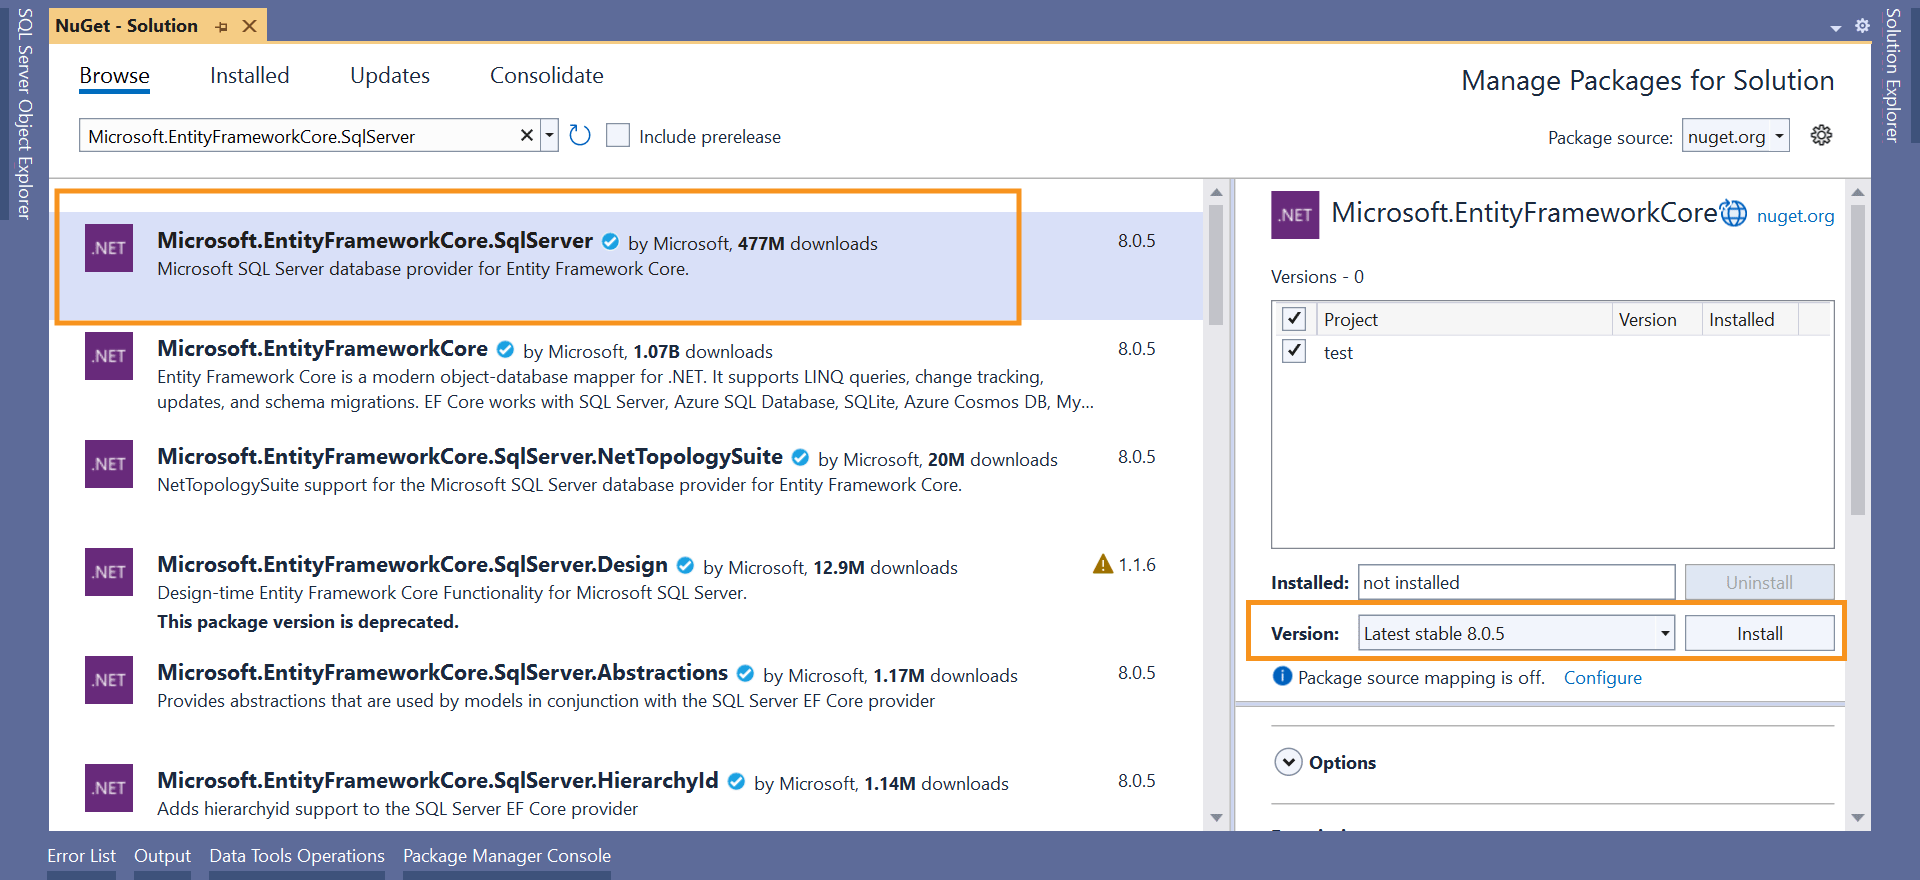Click details pane scrollbar down arrow

pyautogui.click(x=1858, y=818)
